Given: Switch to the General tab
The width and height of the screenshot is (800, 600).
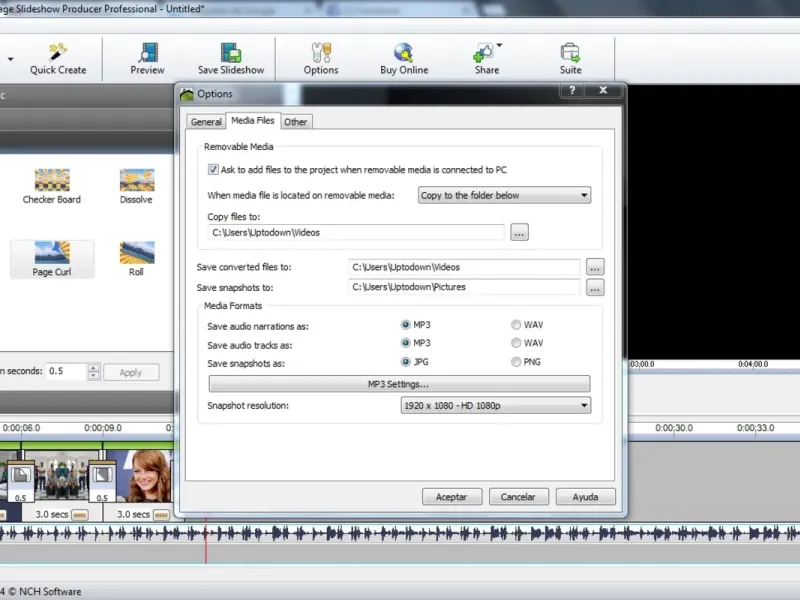Looking at the screenshot, I should 206,122.
